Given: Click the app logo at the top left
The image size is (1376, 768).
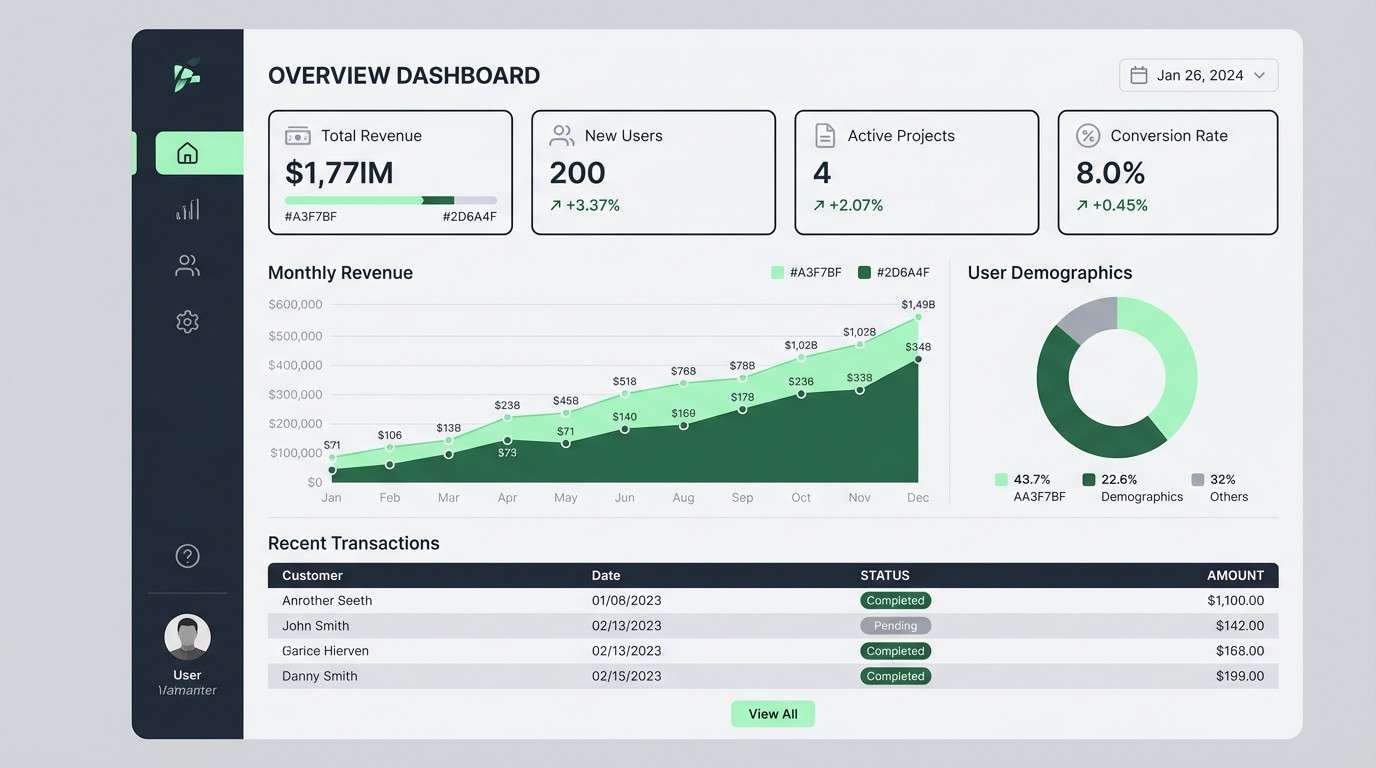Looking at the screenshot, I should pos(185,75).
